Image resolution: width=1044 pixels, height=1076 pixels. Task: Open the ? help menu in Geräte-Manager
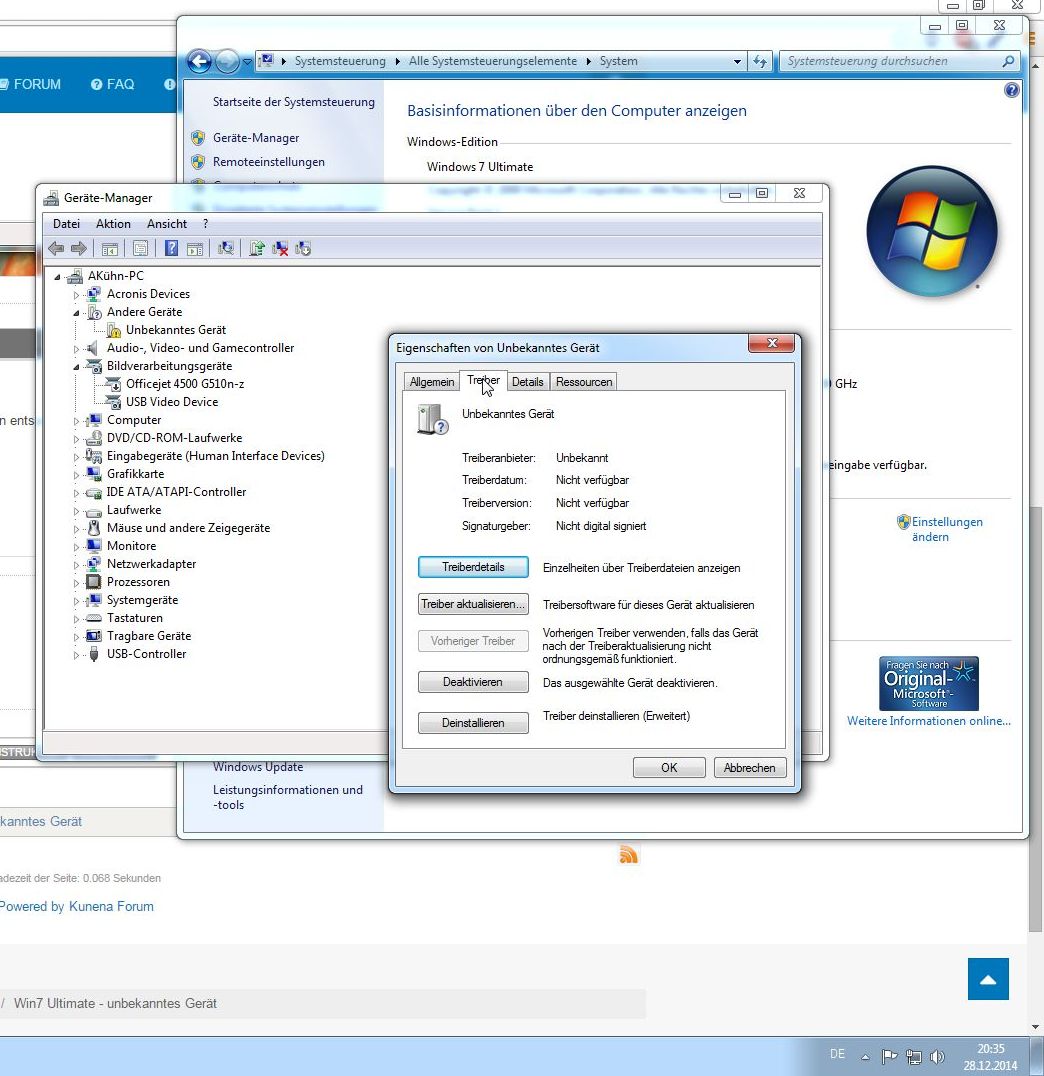(205, 224)
